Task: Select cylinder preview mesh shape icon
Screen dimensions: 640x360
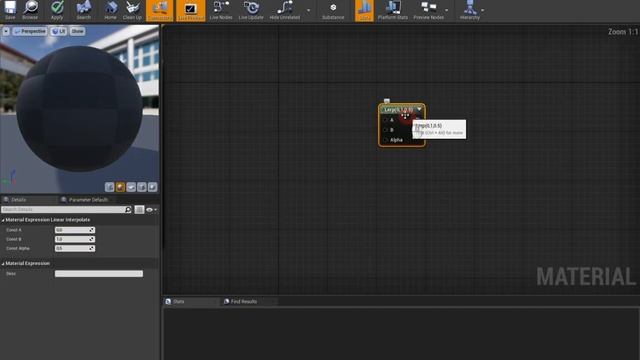Action: point(109,187)
